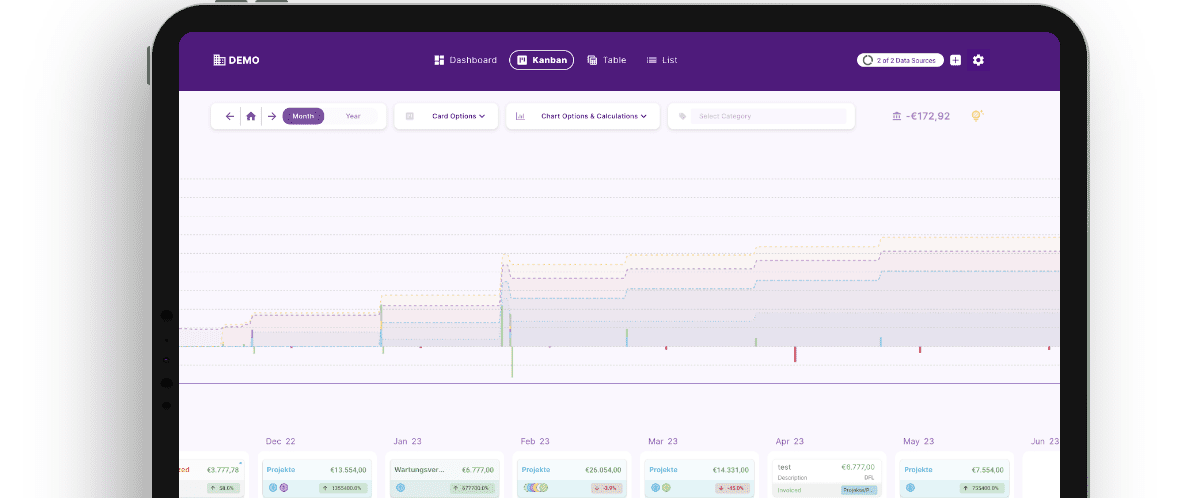This screenshot has height=498, width=1200.
Task: Click the 2 of 2 Data Sources button
Action: (900, 60)
